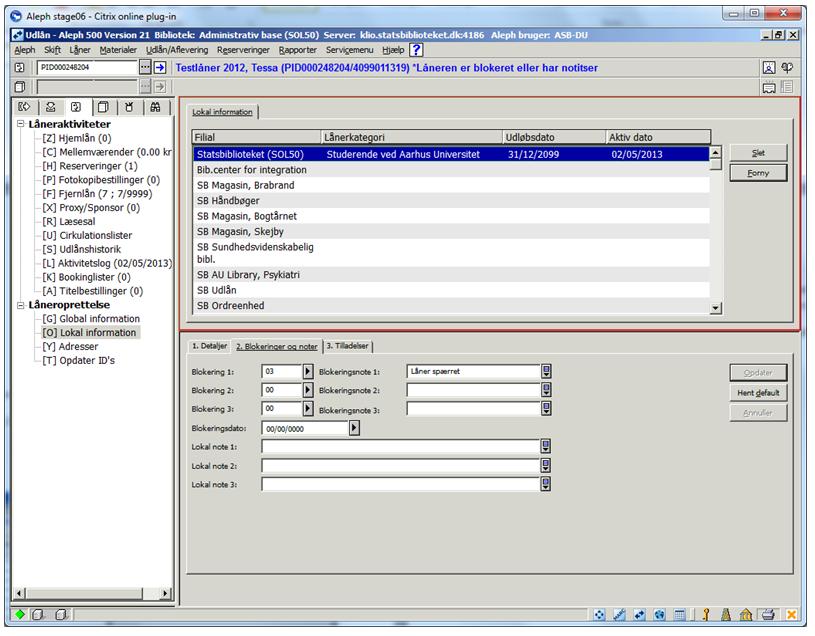Switch to the 3. Tilladelser tab
The height and width of the screenshot is (636, 815).
tap(347, 346)
